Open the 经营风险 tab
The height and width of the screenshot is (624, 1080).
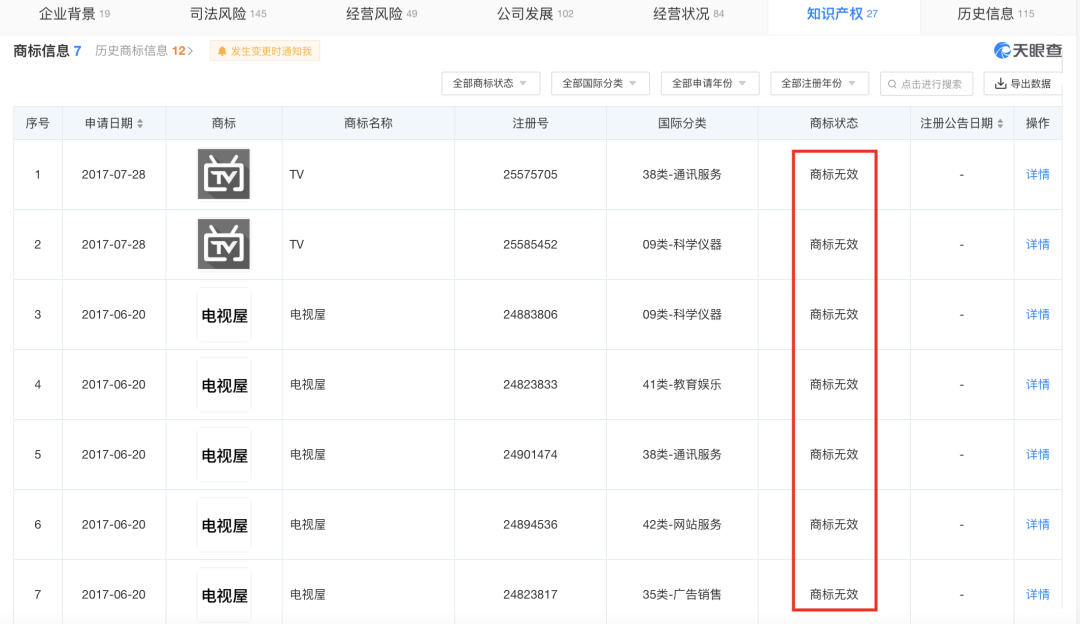[382, 14]
